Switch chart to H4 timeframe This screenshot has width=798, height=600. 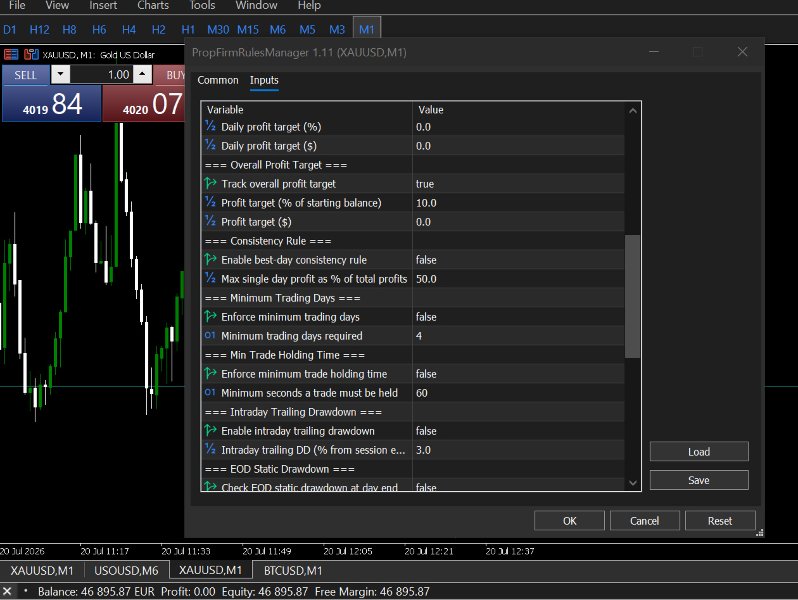coord(129,30)
